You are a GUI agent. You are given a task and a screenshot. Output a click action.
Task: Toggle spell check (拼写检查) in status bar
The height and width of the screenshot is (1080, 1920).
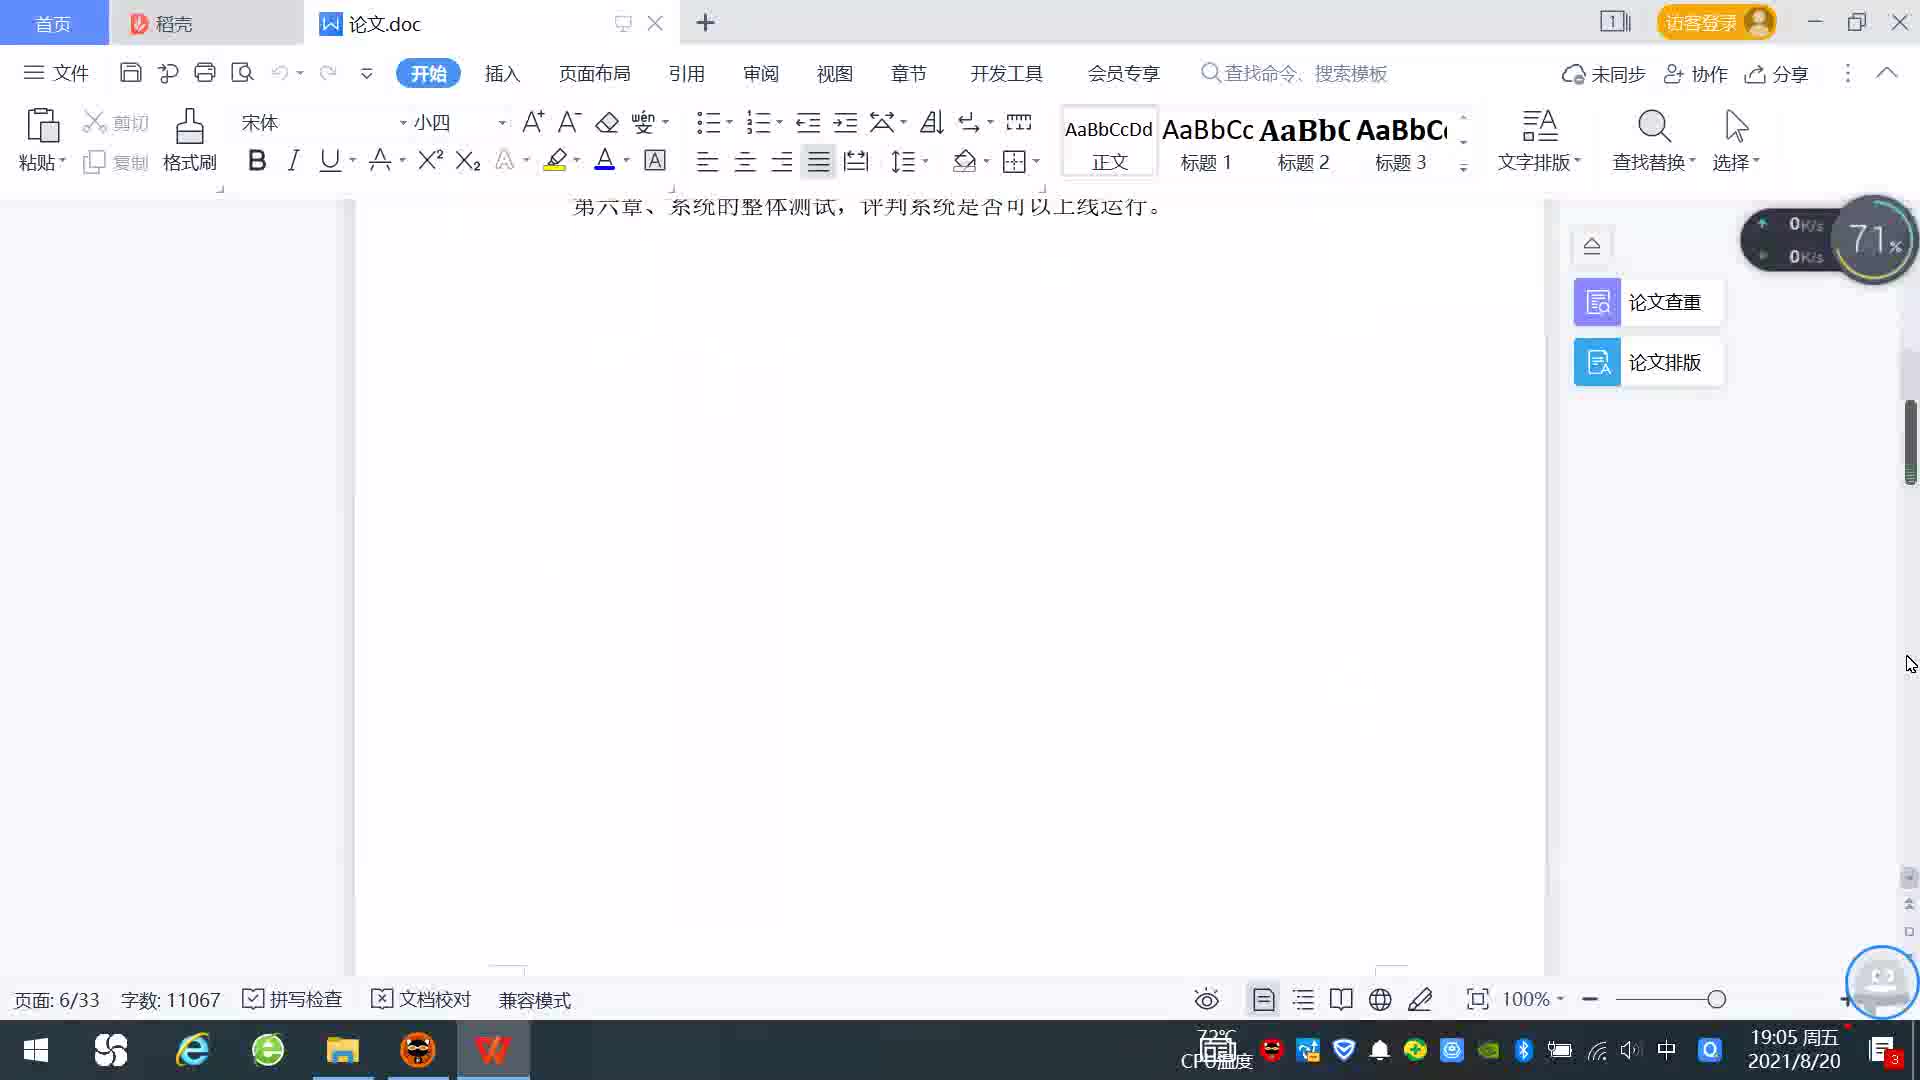(293, 999)
